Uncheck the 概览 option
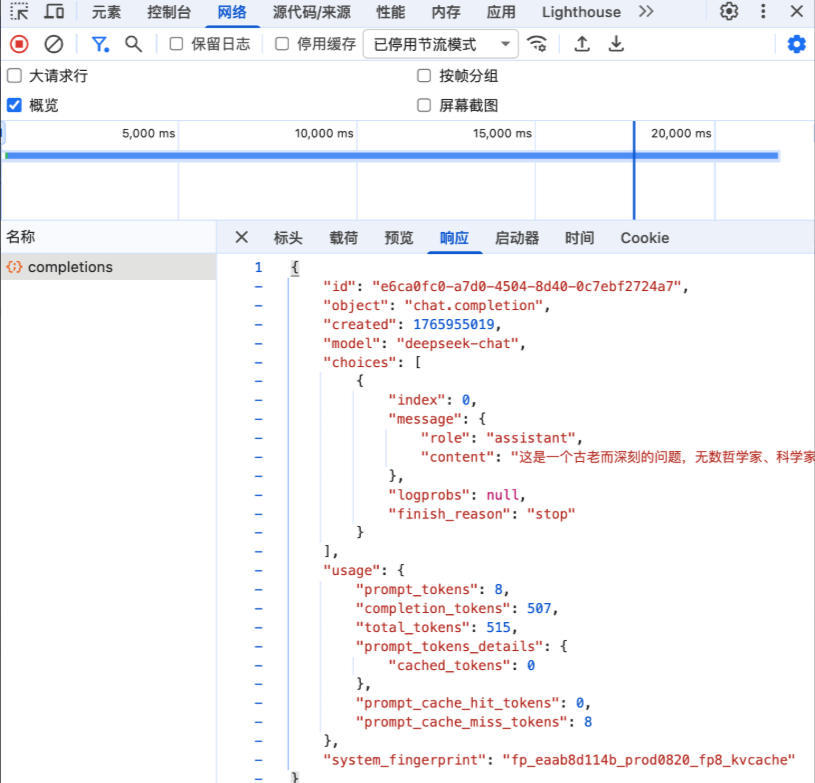 tap(13, 105)
